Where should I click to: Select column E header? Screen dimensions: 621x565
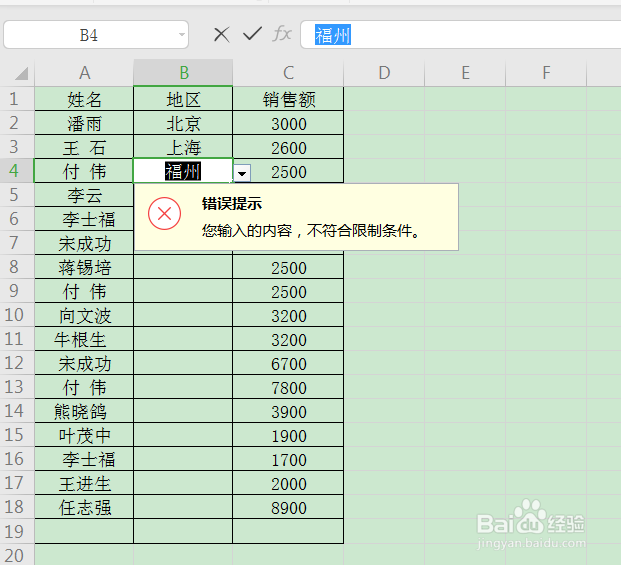465,73
